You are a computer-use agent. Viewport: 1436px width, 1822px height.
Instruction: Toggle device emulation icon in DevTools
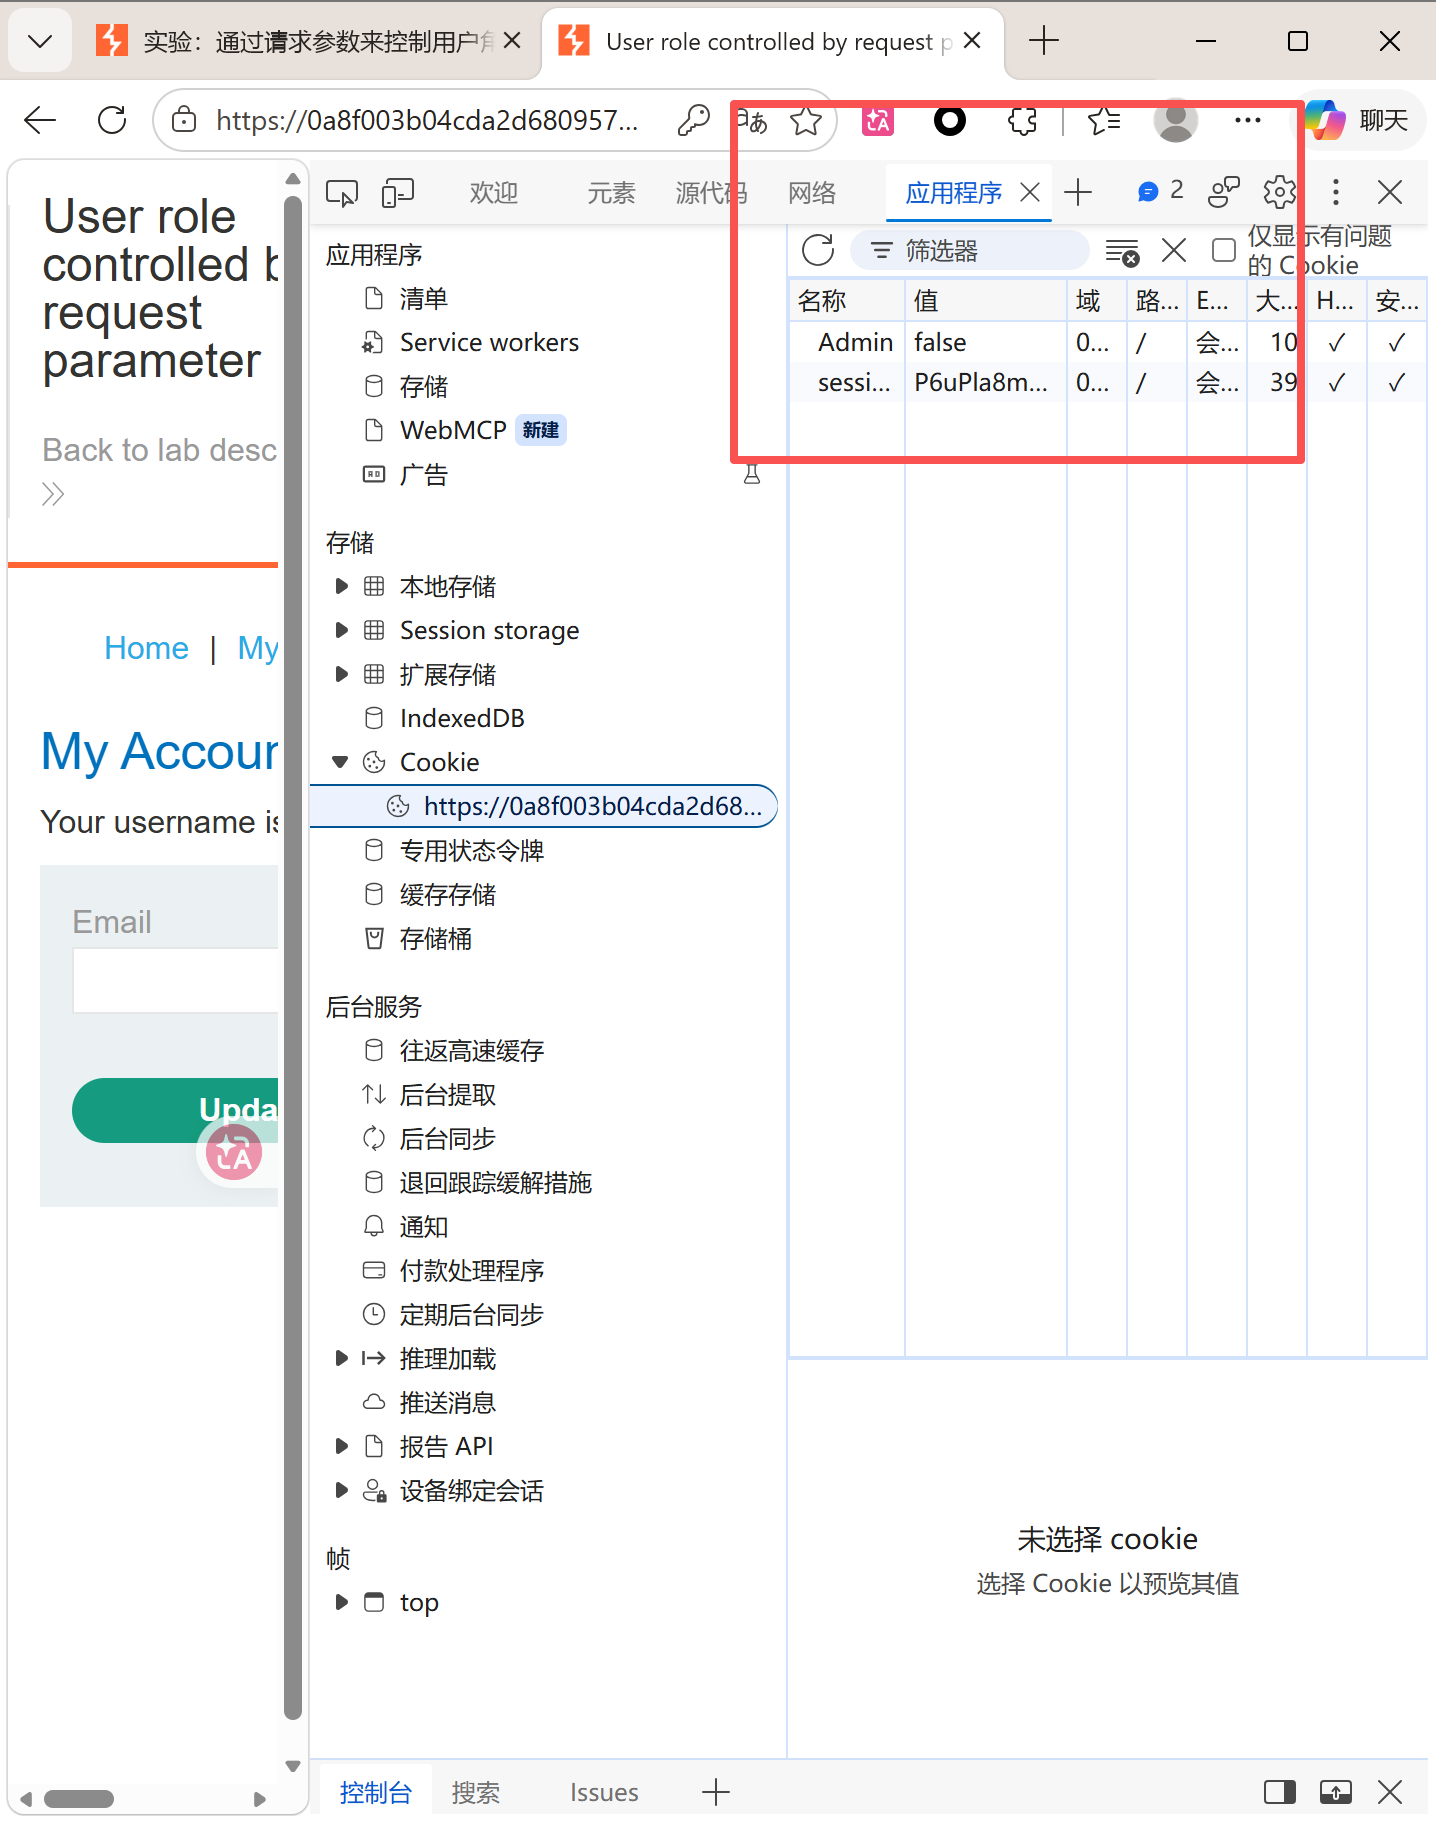[398, 193]
